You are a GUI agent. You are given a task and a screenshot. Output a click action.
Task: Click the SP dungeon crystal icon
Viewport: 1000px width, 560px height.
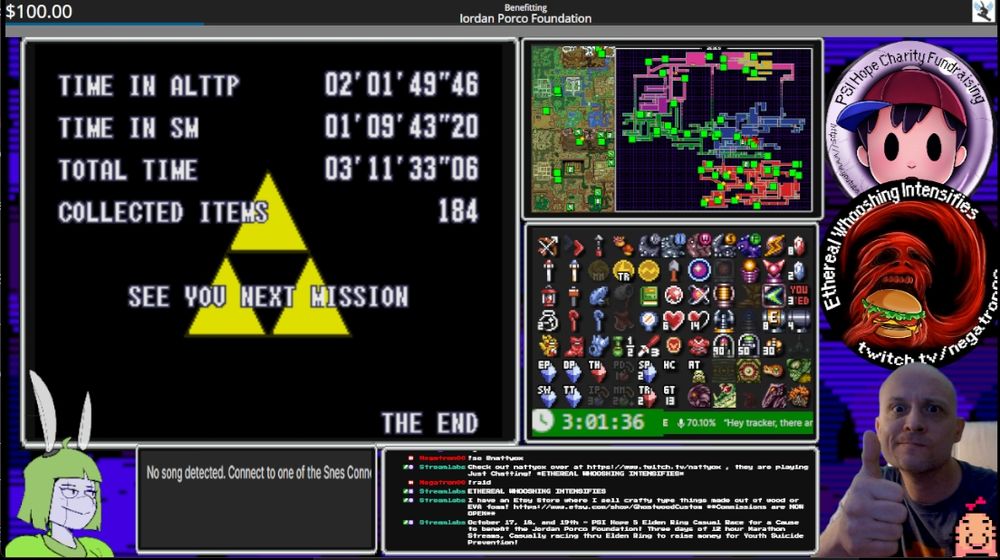click(x=647, y=372)
